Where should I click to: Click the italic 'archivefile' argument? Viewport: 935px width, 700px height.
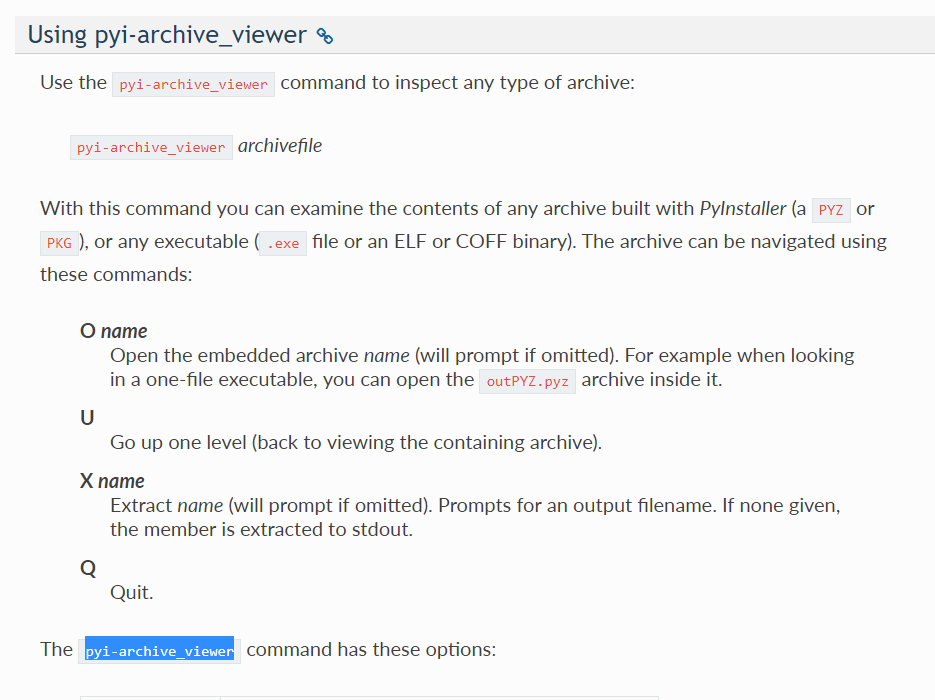280,146
